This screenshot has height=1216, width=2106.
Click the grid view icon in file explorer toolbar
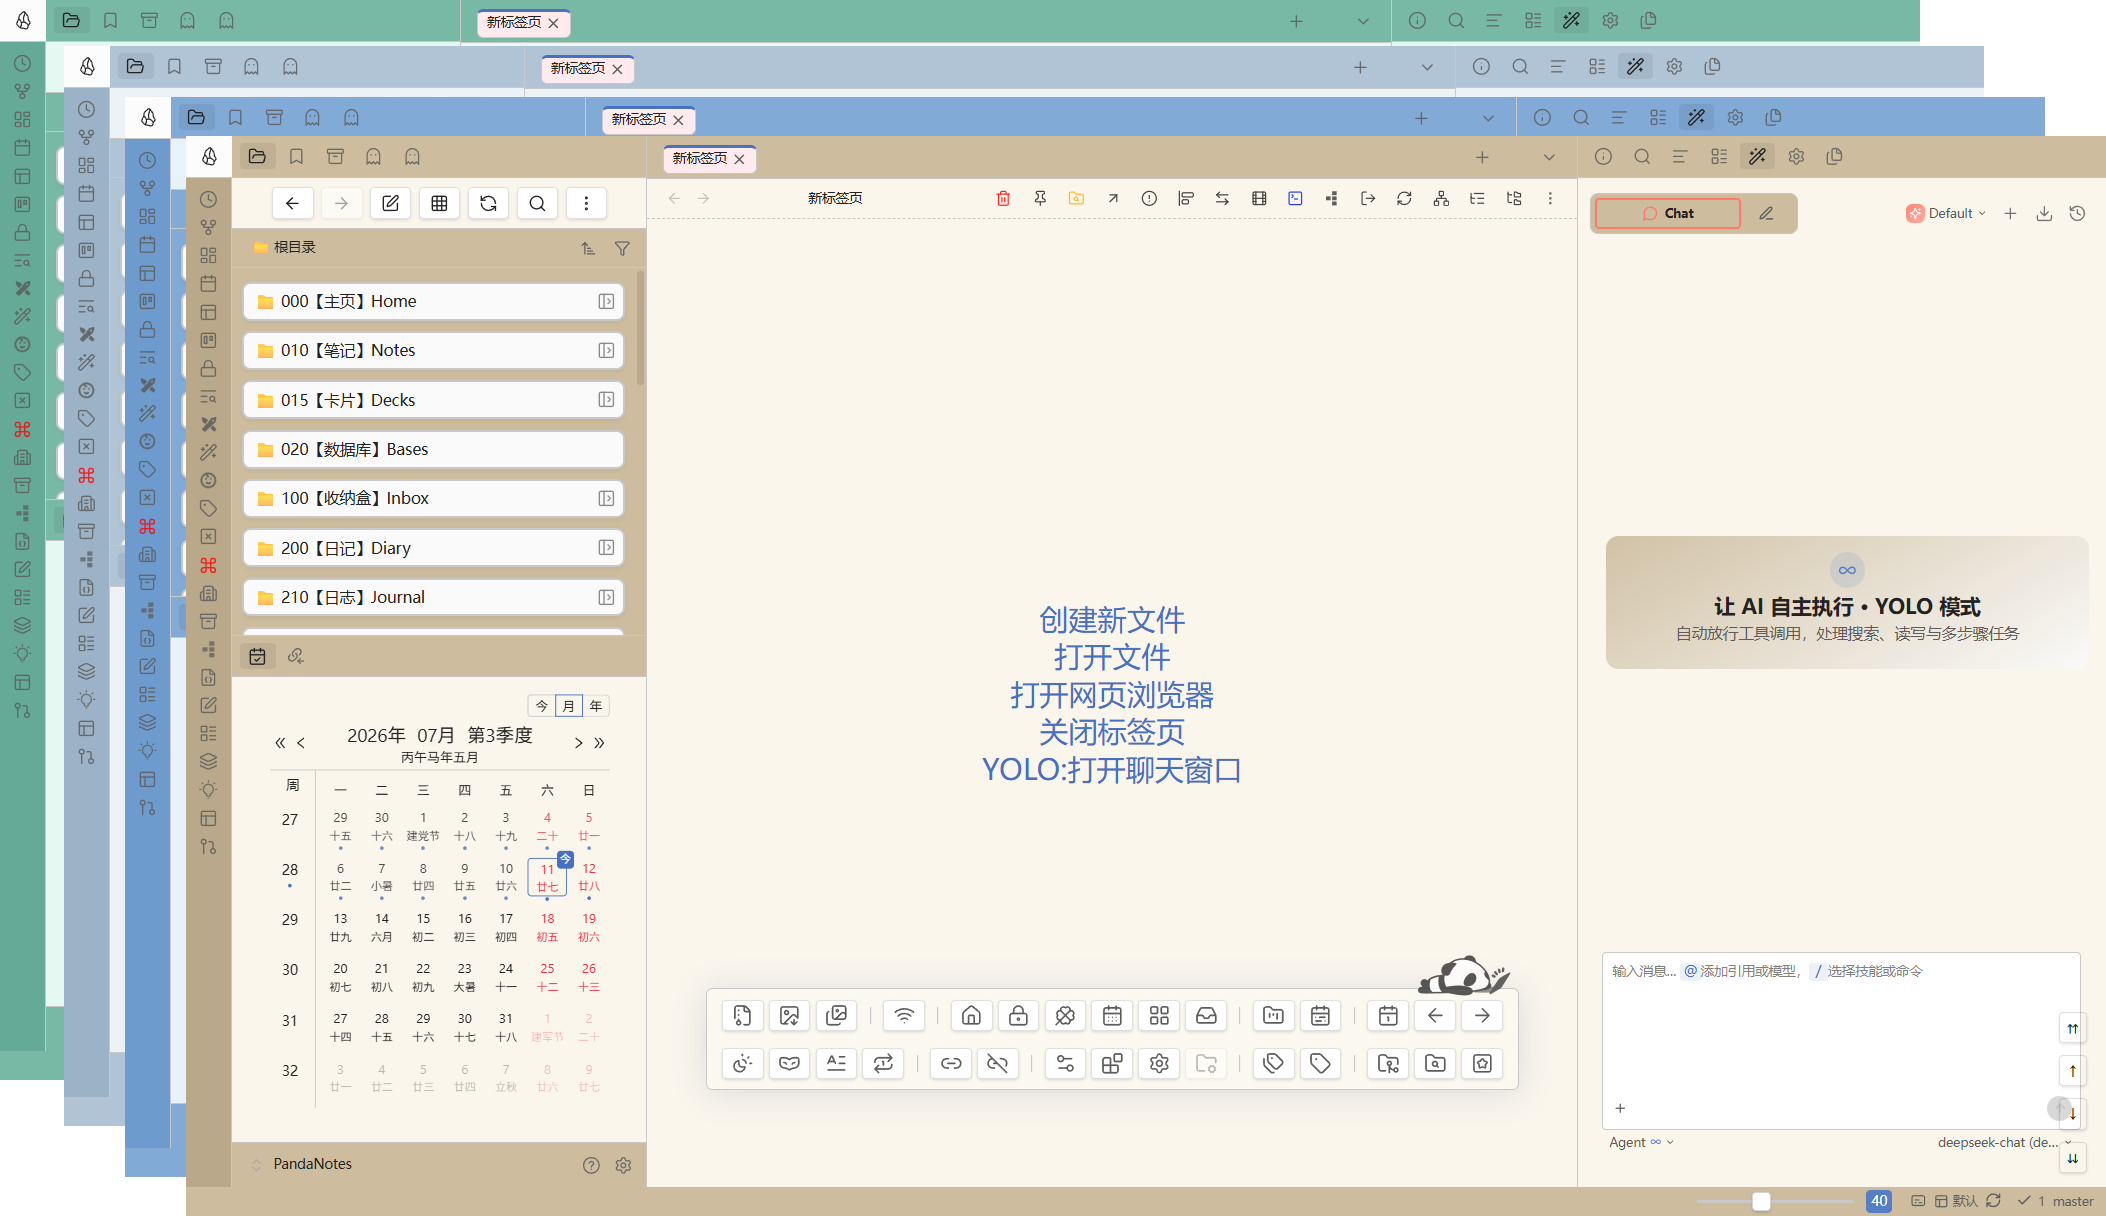pos(439,204)
